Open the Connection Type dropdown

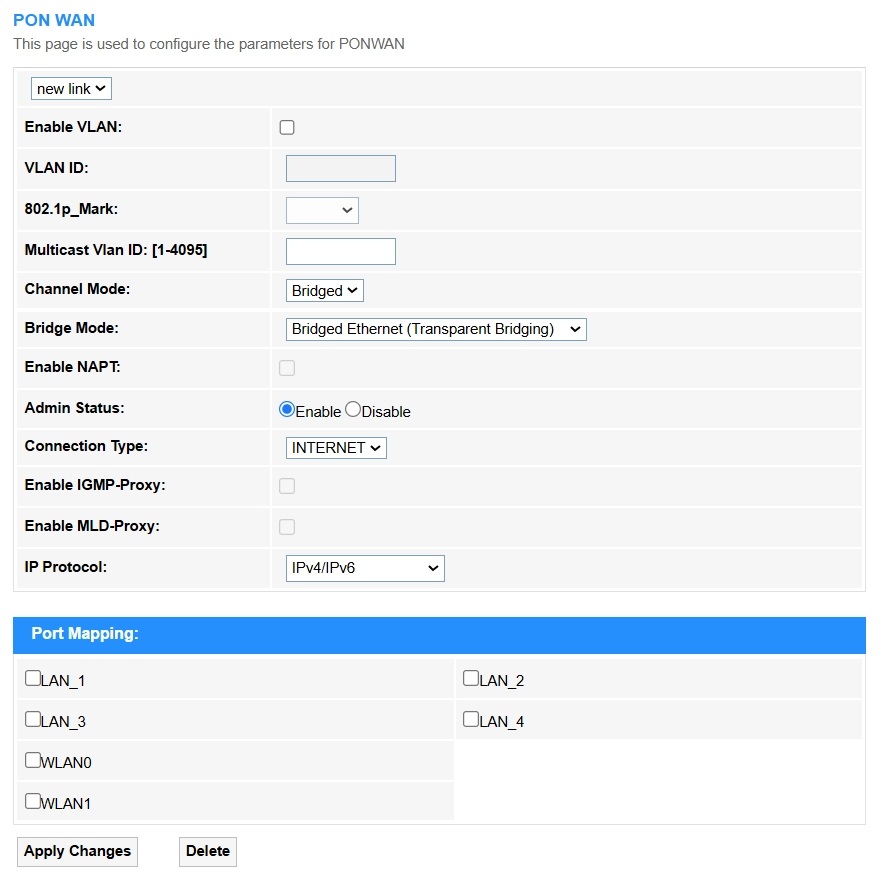(336, 448)
